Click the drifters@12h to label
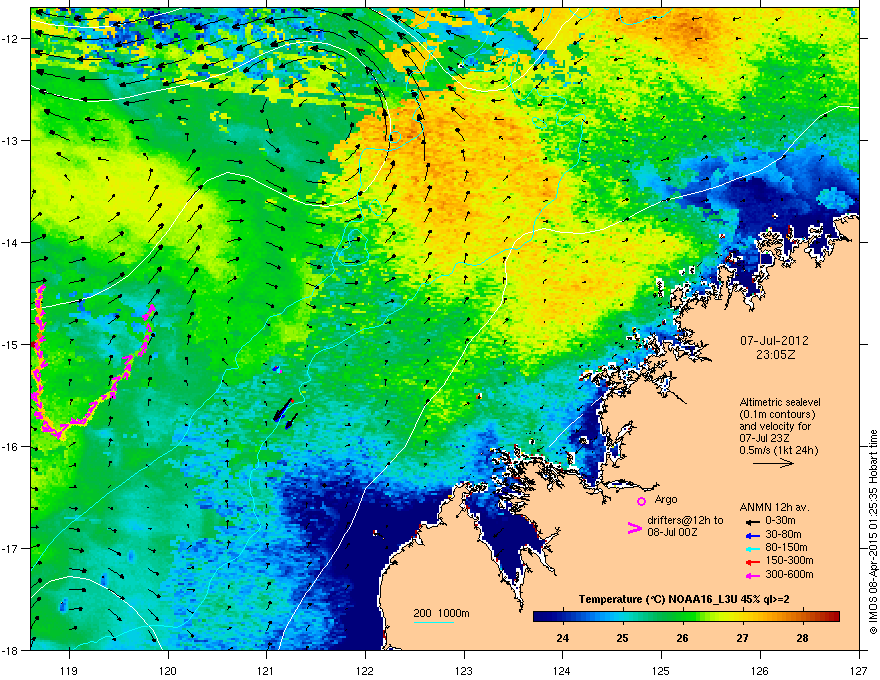 [685, 520]
